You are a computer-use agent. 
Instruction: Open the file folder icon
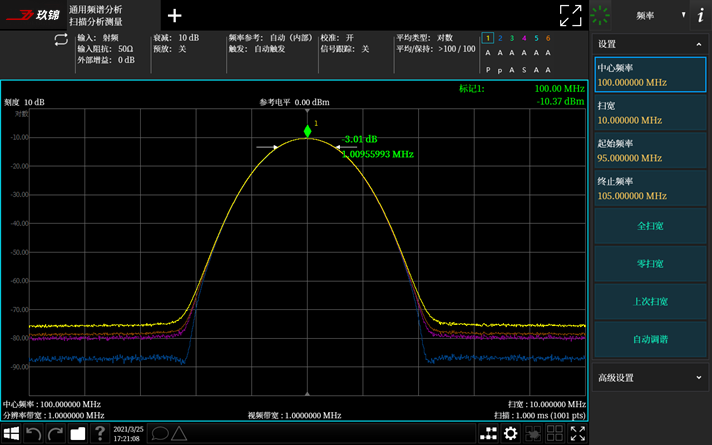coord(78,433)
